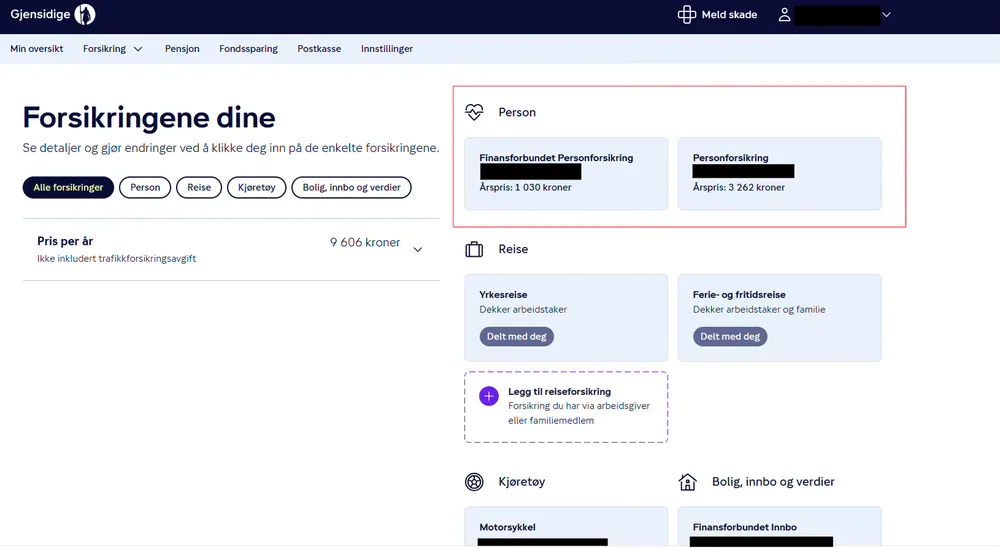This screenshot has width=1000, height=548.
Task: Open the account dropdown chevron
Action: [886, 15]
